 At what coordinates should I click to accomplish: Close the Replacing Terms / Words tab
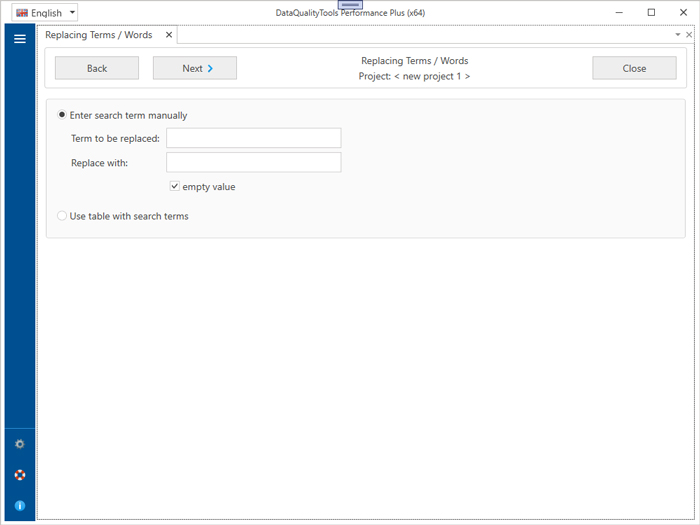pyautogui.click(x=168, y=35)
